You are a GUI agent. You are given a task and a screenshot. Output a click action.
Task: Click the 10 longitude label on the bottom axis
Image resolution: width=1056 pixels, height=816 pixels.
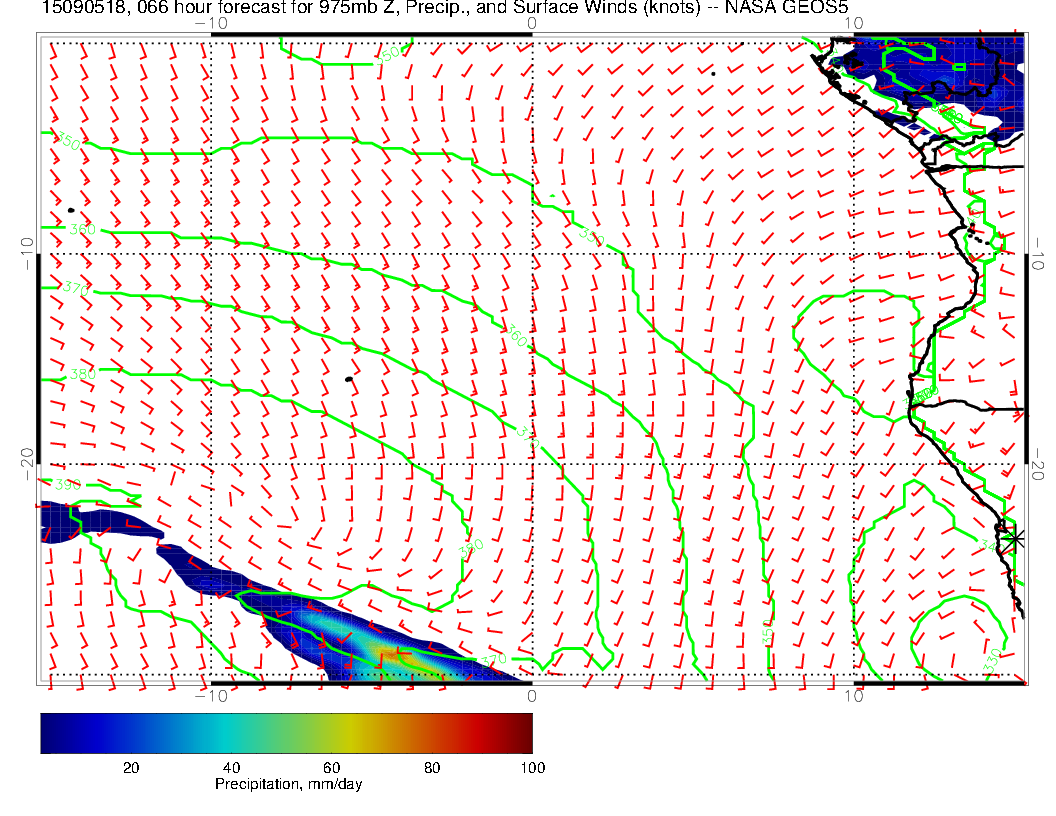853,695
